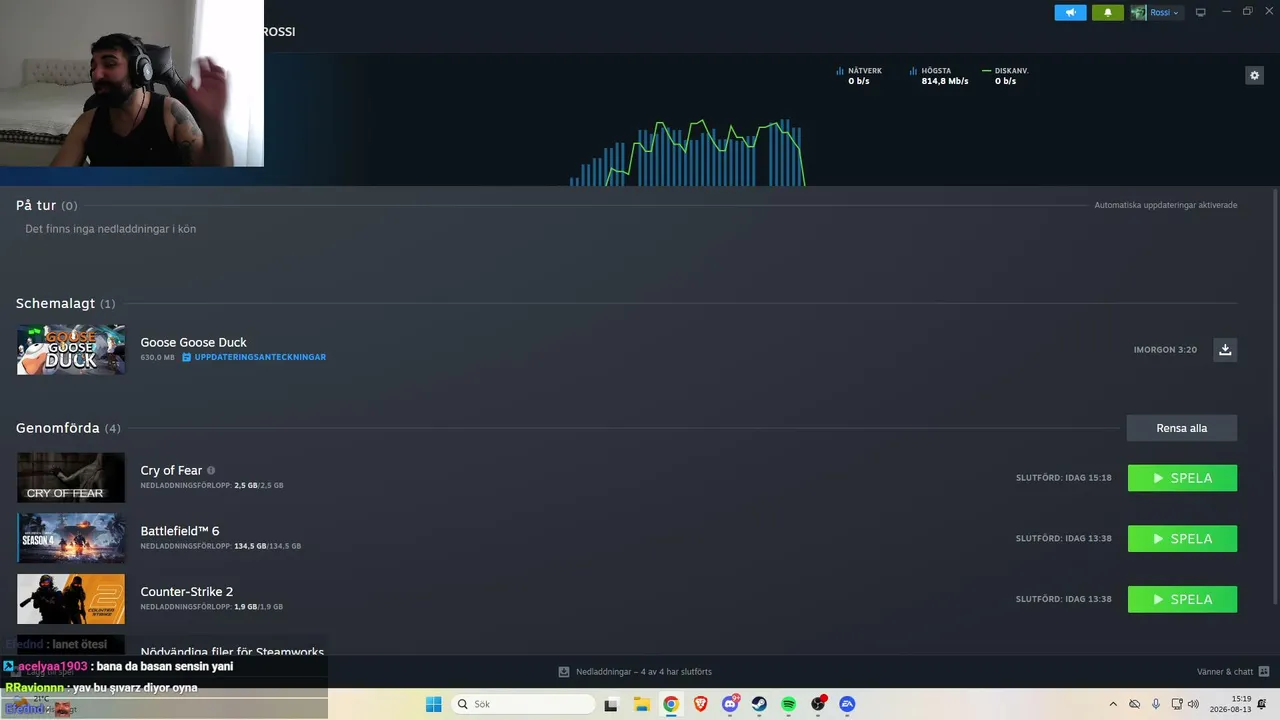Open Spotify from the taskbar
Image resolution: width=1280 pixels, height=720 pixels.
coord(789,704)
